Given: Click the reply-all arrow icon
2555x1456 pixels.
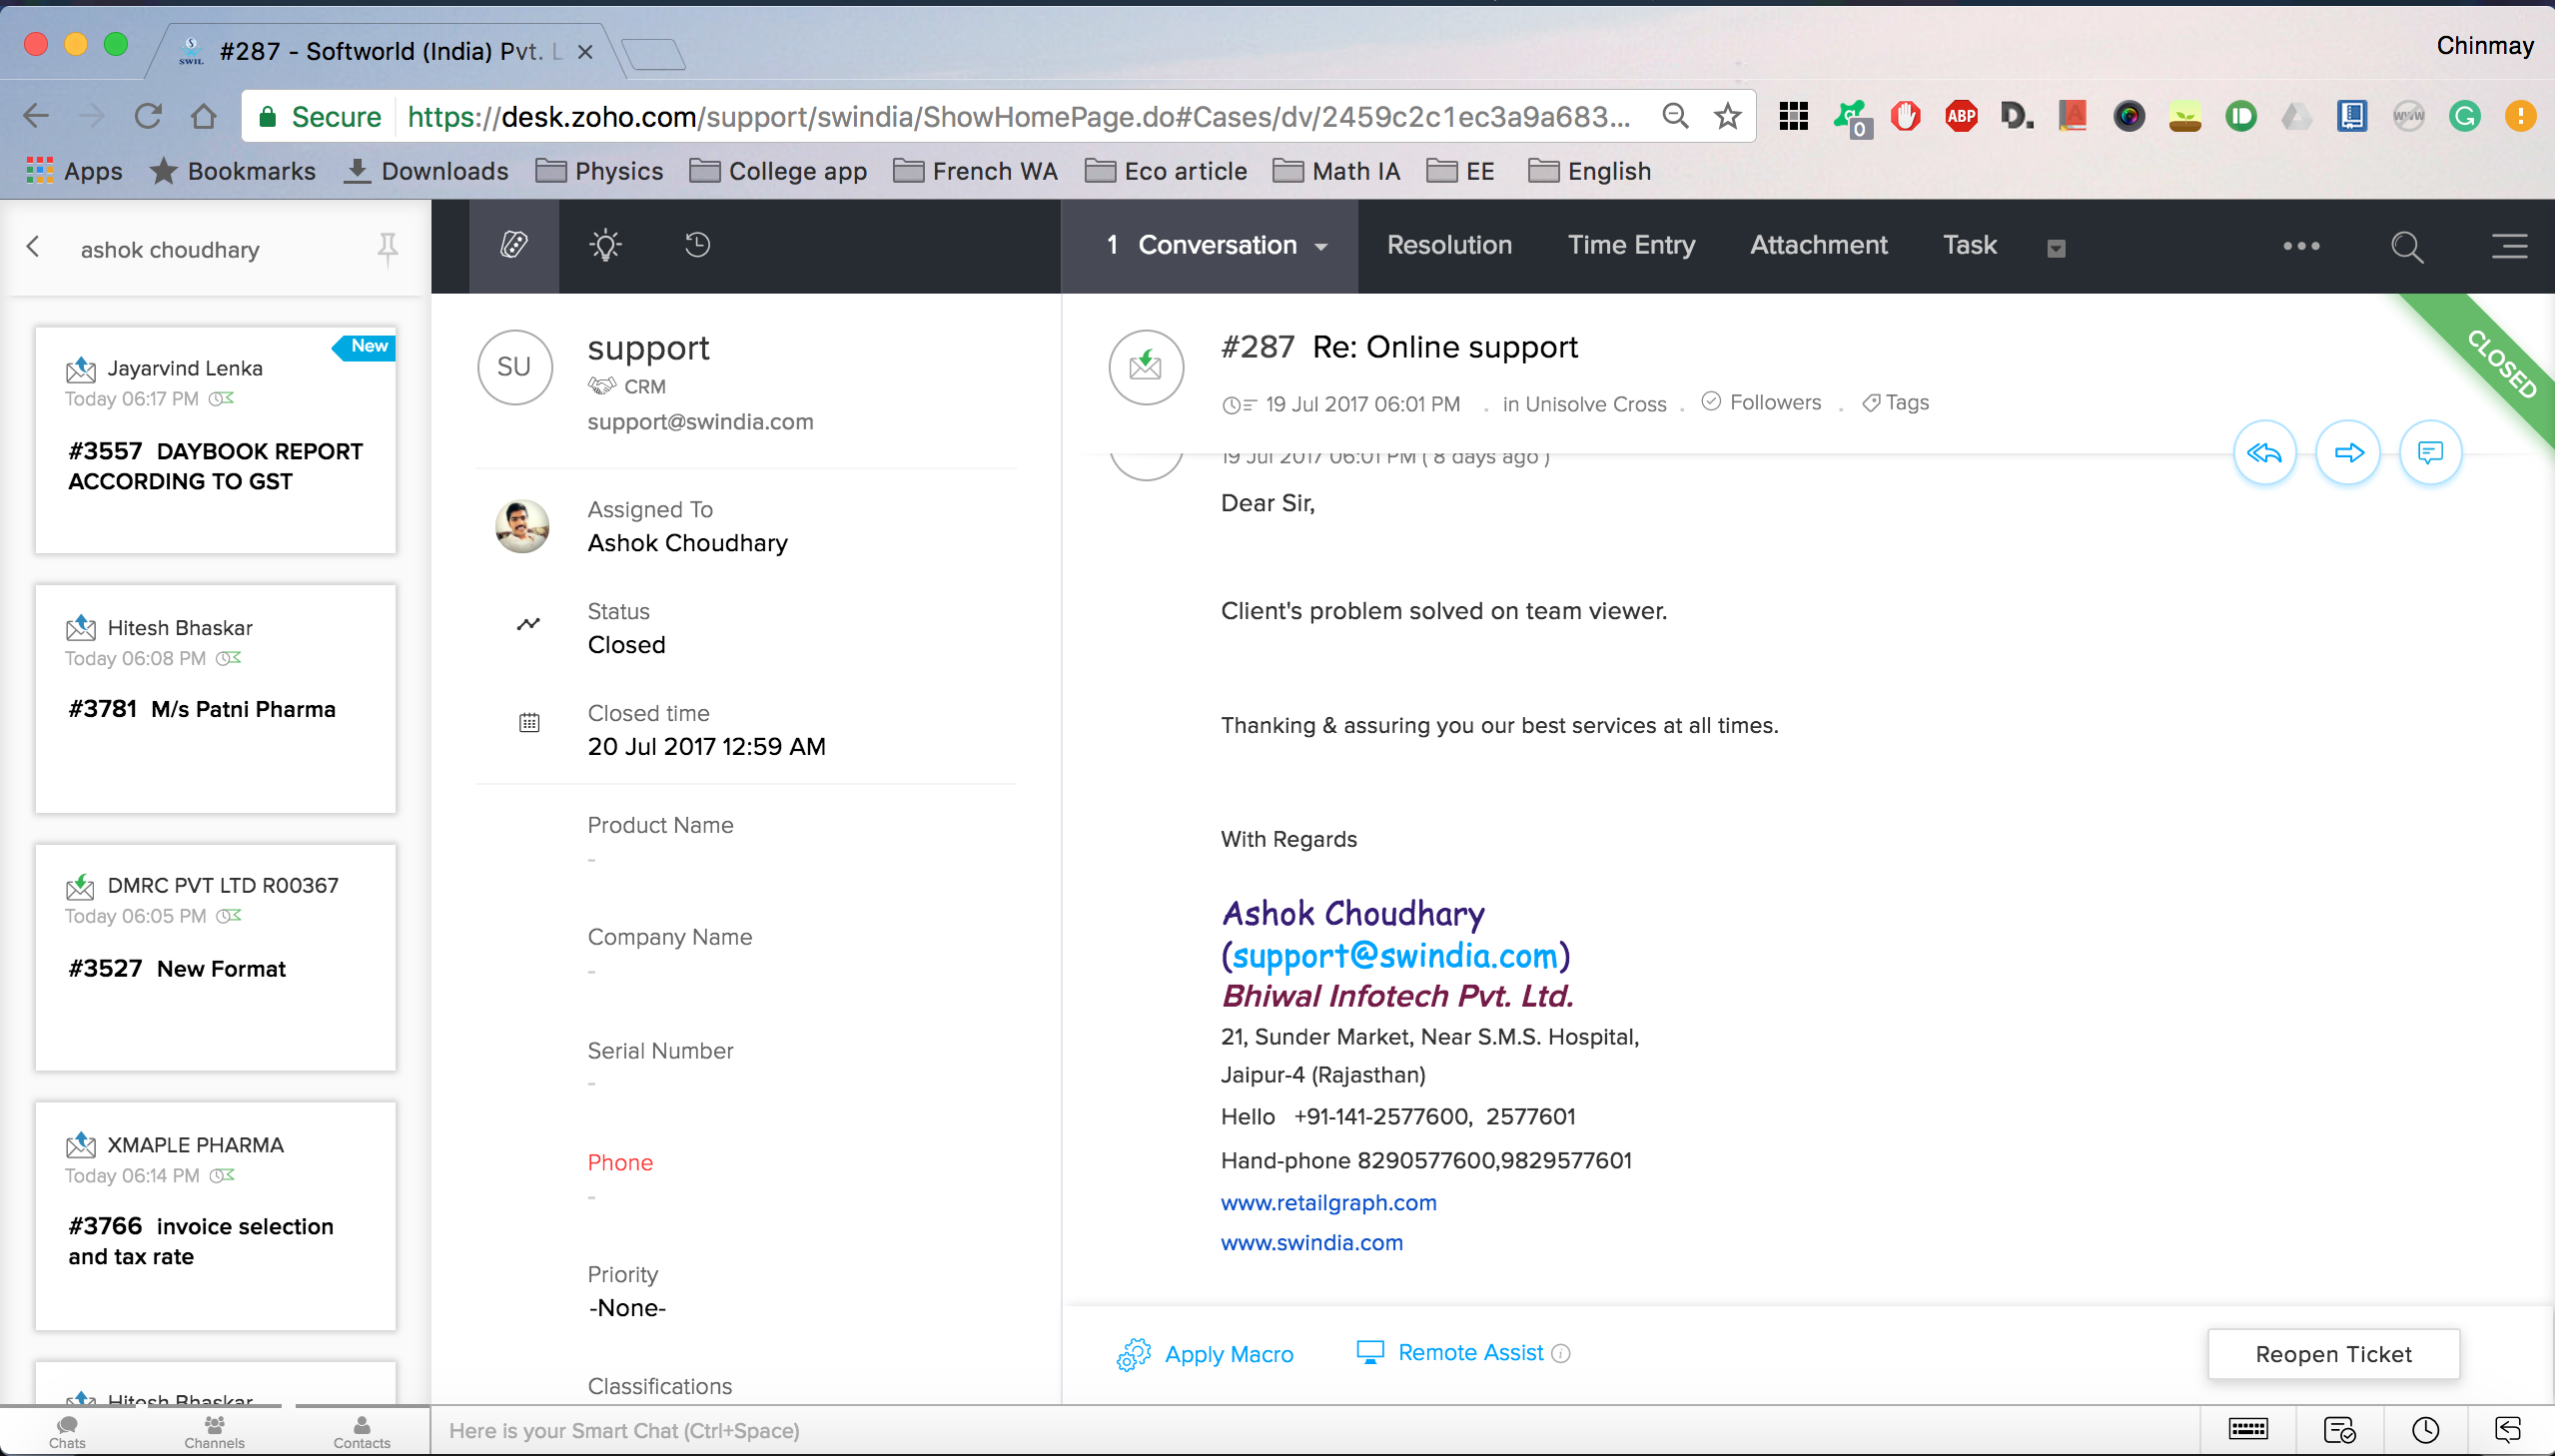Looking at the screenshot, I should (x=2264, y=453).
